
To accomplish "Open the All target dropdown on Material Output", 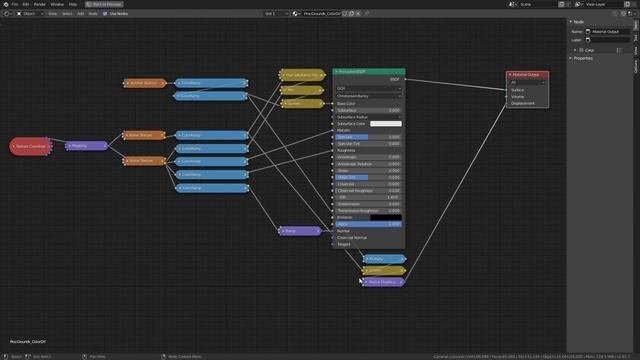I will click(x=527, y=82).
